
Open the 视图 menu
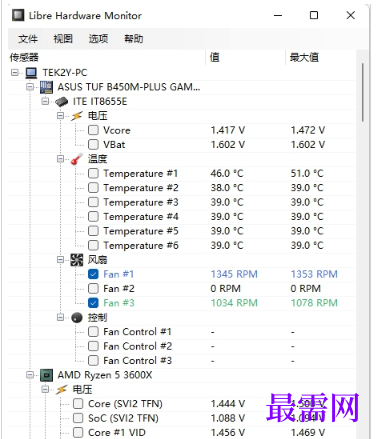click(63, 39)
